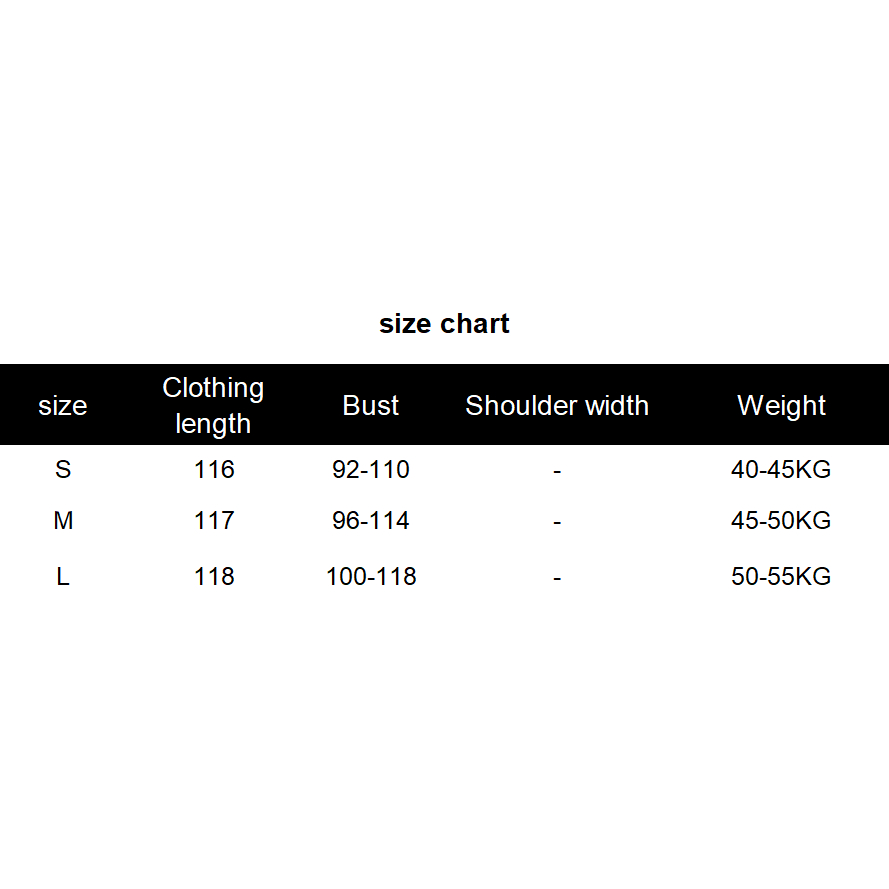Click the 45-50KG weight cell
The height and width of the screenshot is (889, 889).
coord(781,521)
